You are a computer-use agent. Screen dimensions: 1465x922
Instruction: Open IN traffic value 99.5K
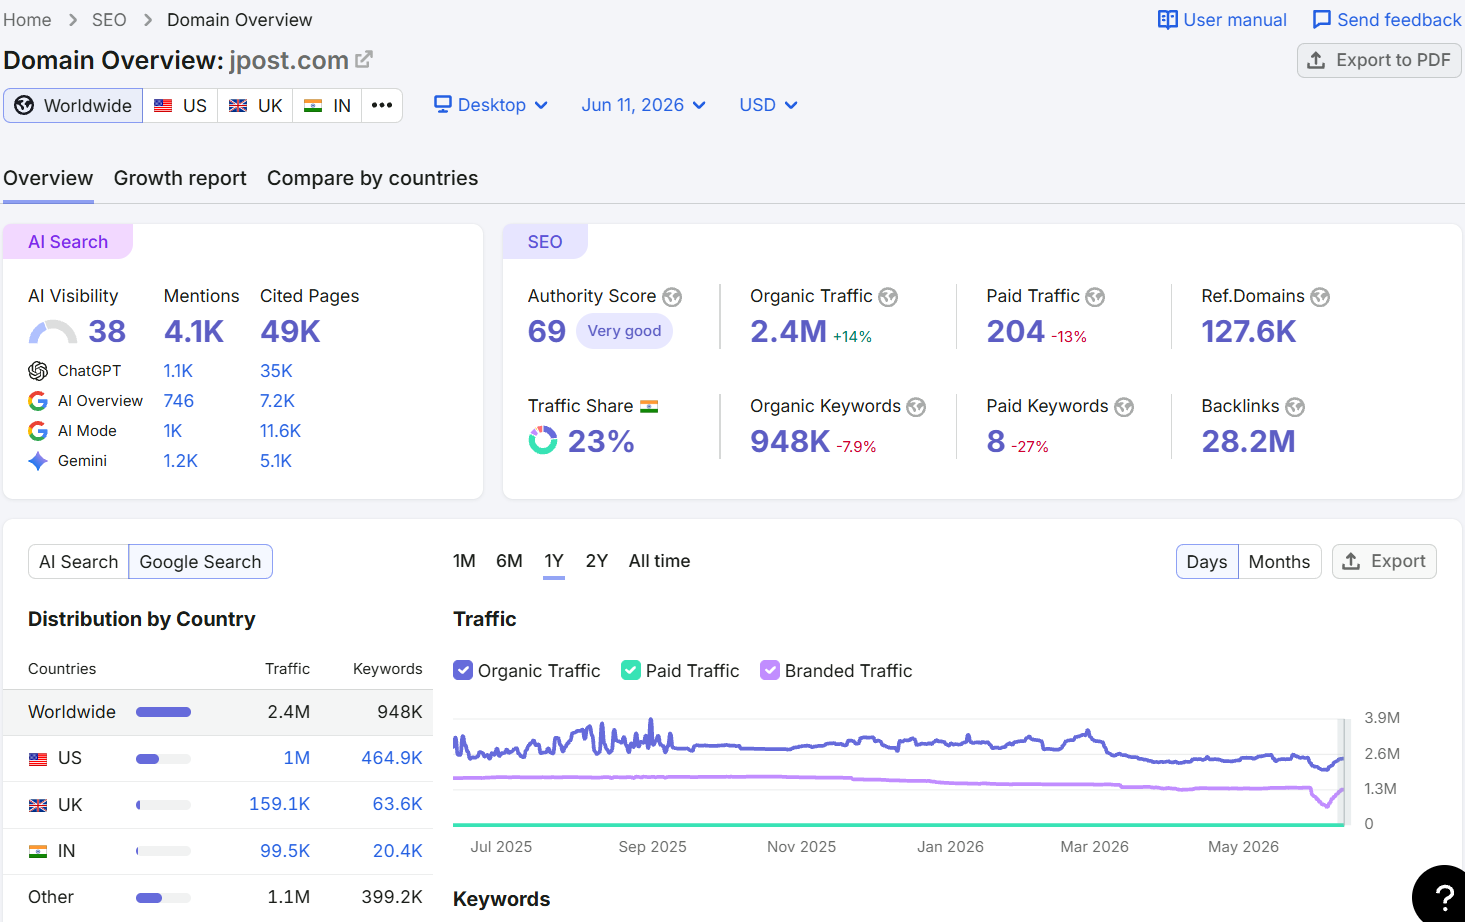pos(285,851)
